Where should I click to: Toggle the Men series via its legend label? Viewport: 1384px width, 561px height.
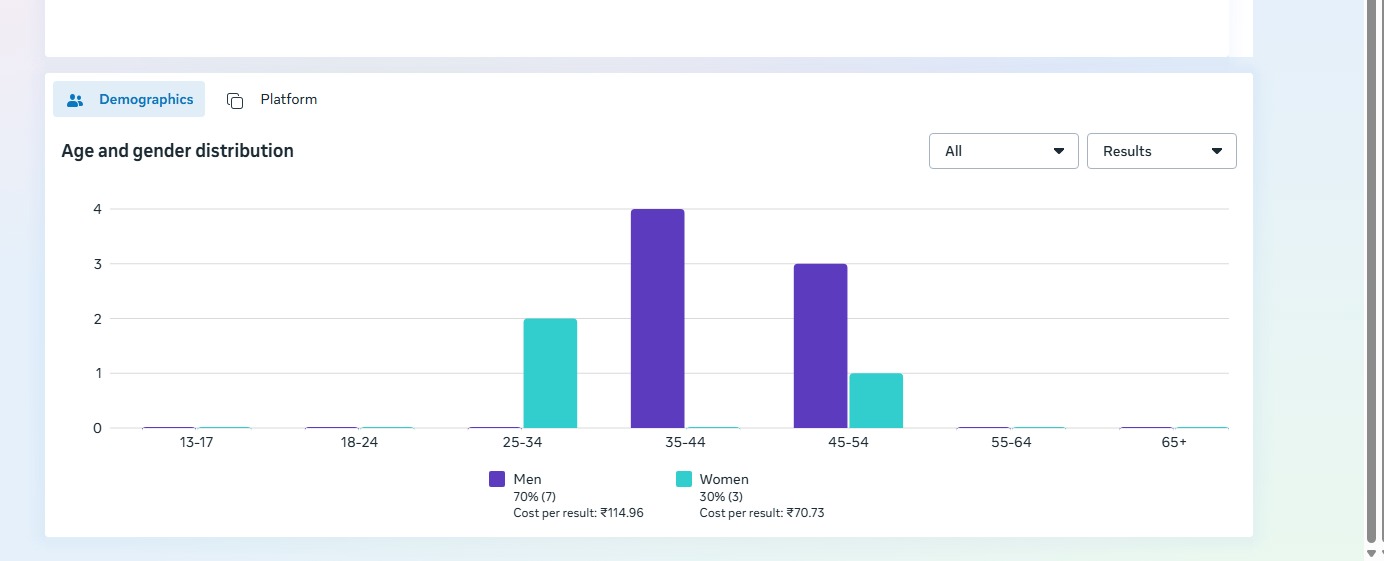click(527, 479)
